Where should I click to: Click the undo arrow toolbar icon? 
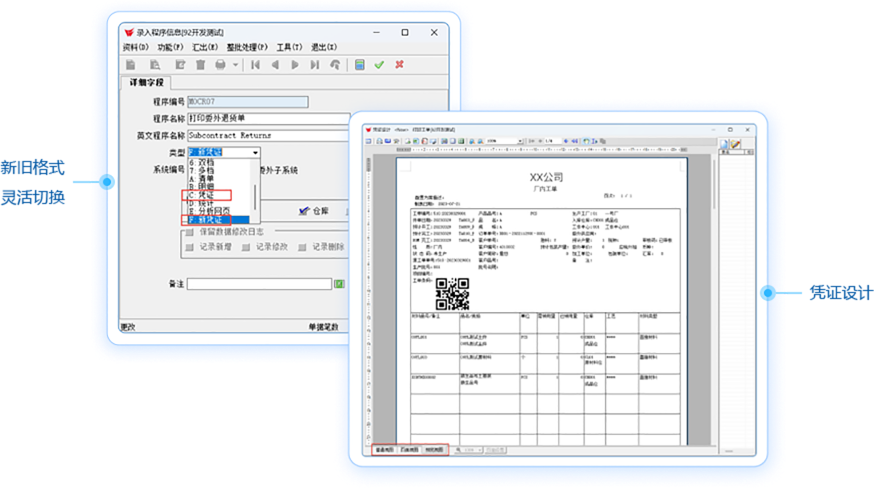335,65
